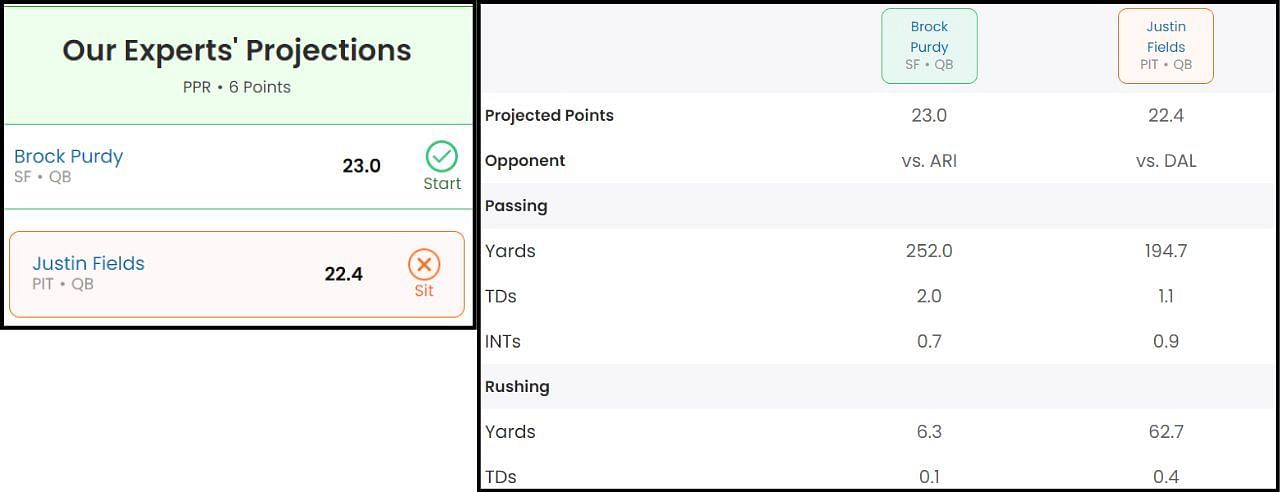Click the PPR • 6 Points scoring label
The width and height of the screenshot is (1280, 492).
237,87
